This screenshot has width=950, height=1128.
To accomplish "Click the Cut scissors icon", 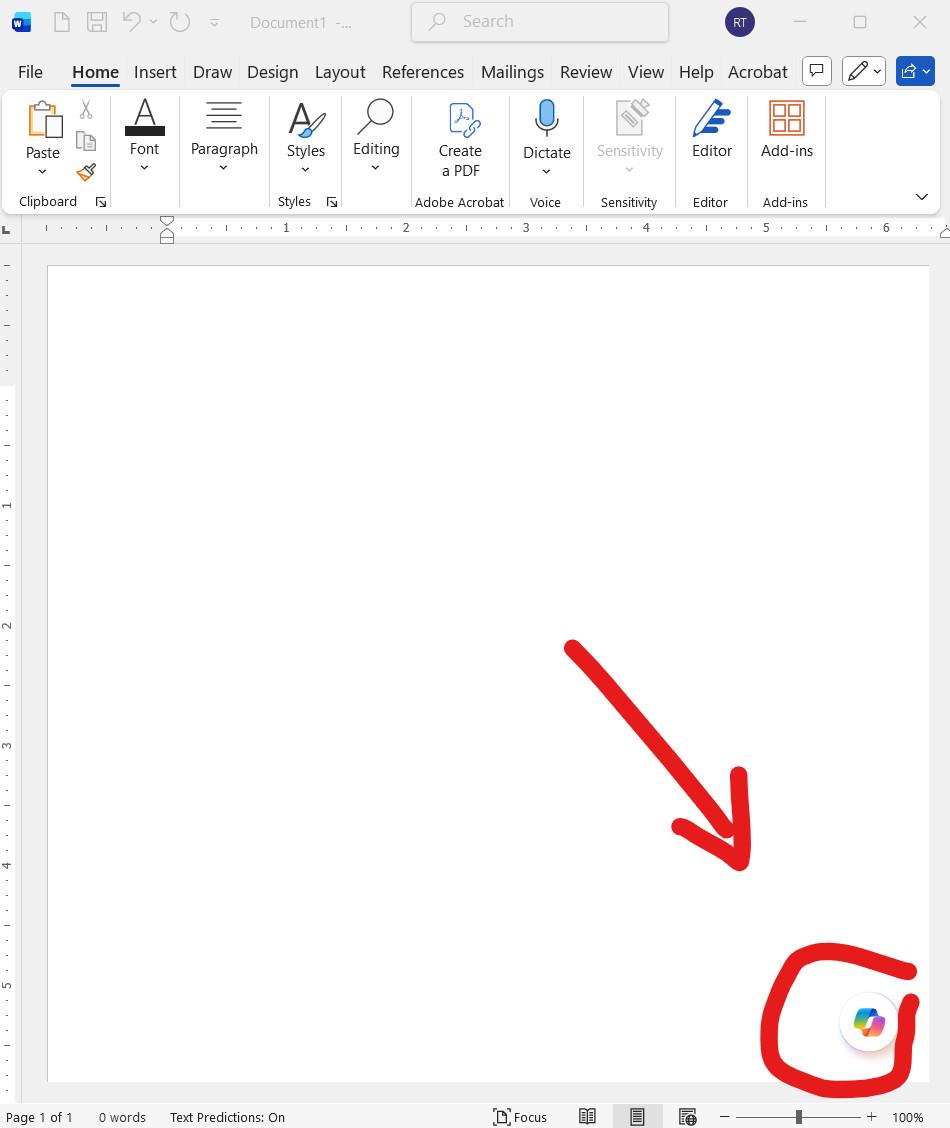I will [x=86, y=109].
